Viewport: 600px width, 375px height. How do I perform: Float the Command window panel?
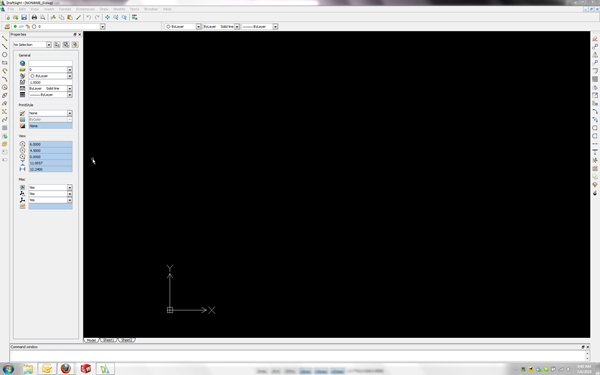(x=583, y=347)
